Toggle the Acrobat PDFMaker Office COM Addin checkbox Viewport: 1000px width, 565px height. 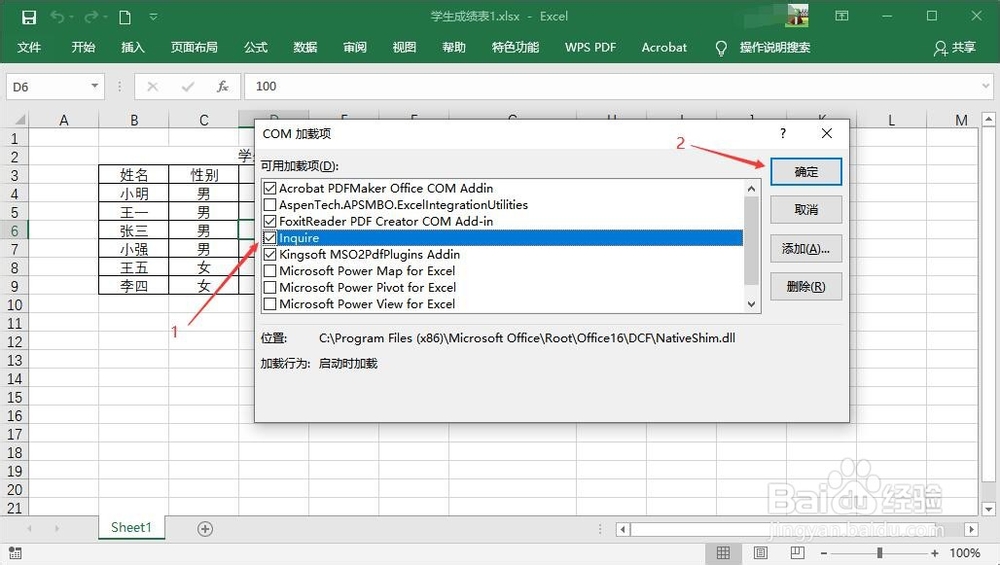[x=270, y=188]
